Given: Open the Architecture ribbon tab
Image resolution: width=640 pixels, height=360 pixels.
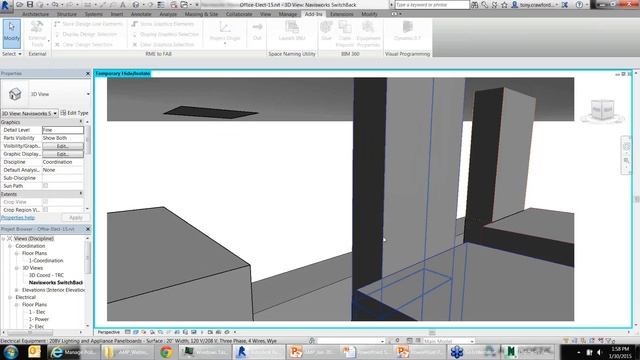Looking at the screenshot, I should [36, 14].
